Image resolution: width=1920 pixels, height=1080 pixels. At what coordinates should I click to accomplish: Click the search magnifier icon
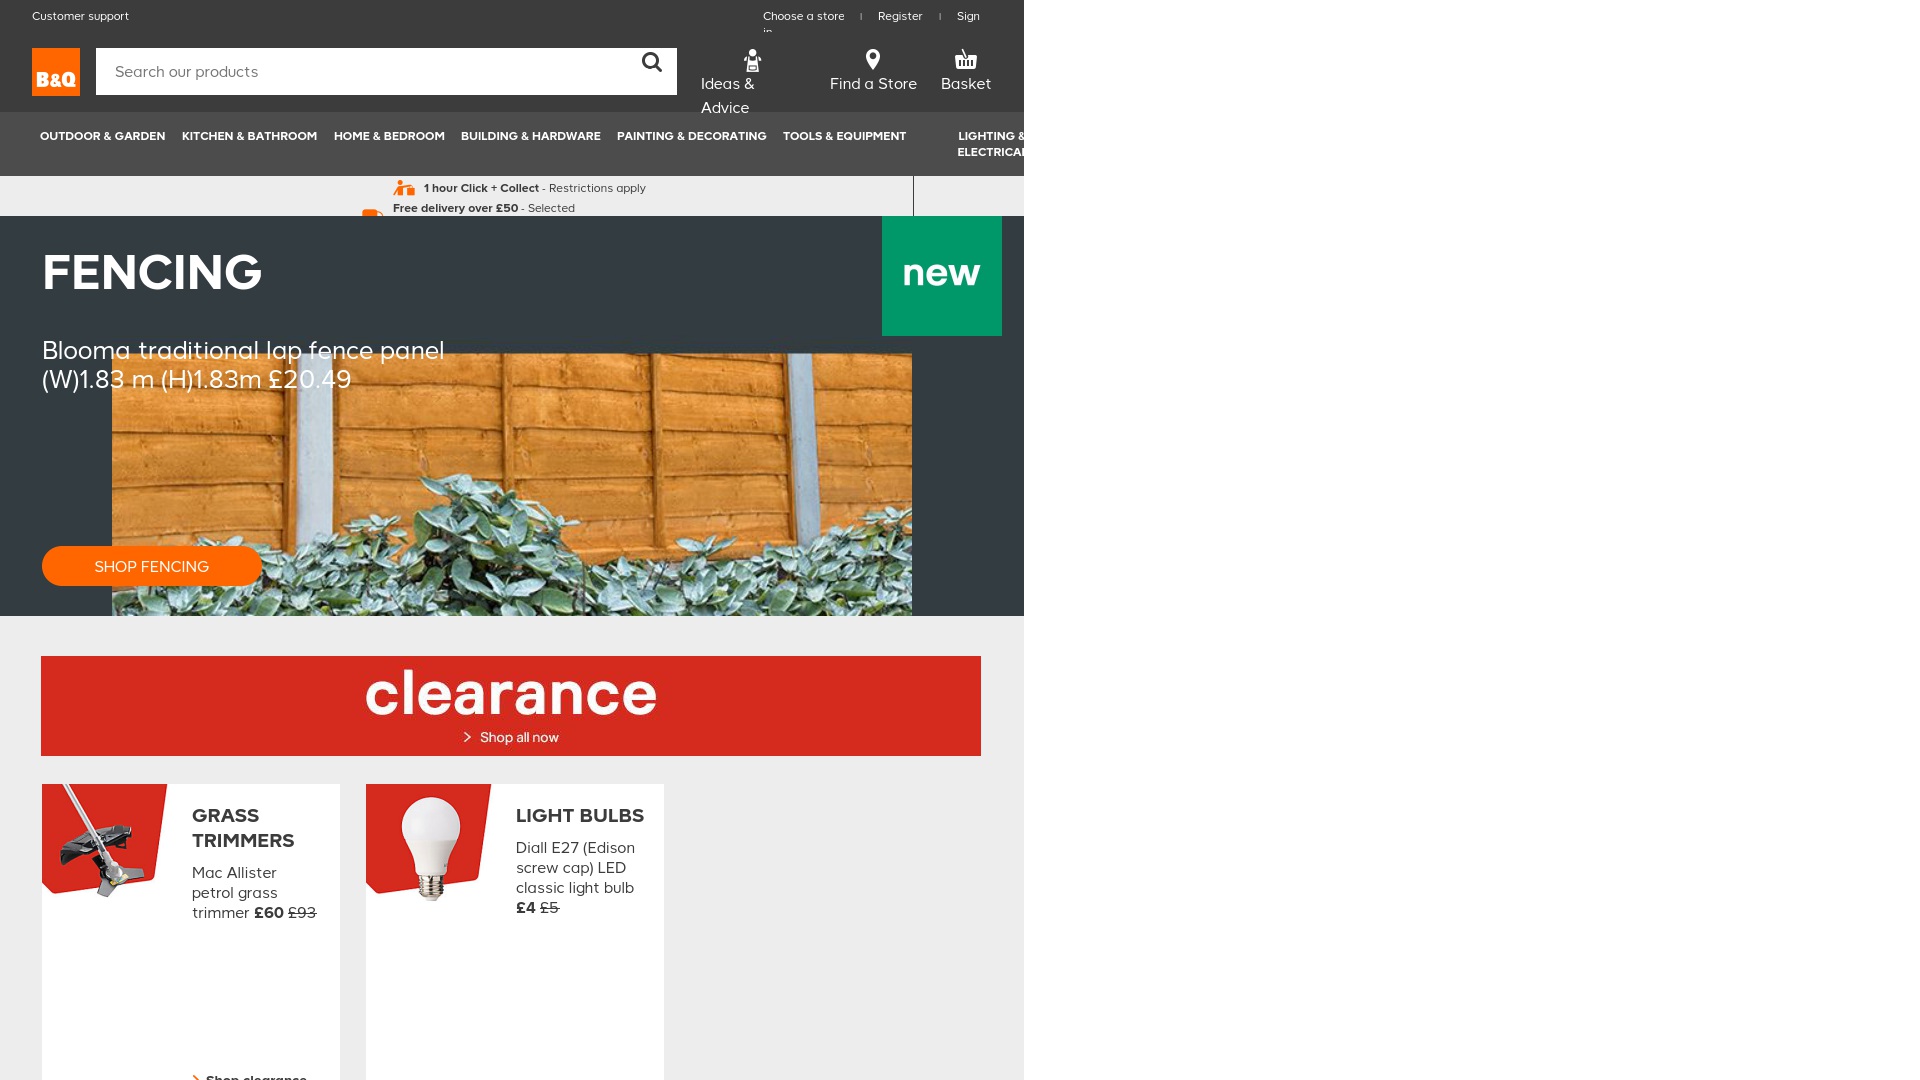pyautogui.click(x=652, y=63)
